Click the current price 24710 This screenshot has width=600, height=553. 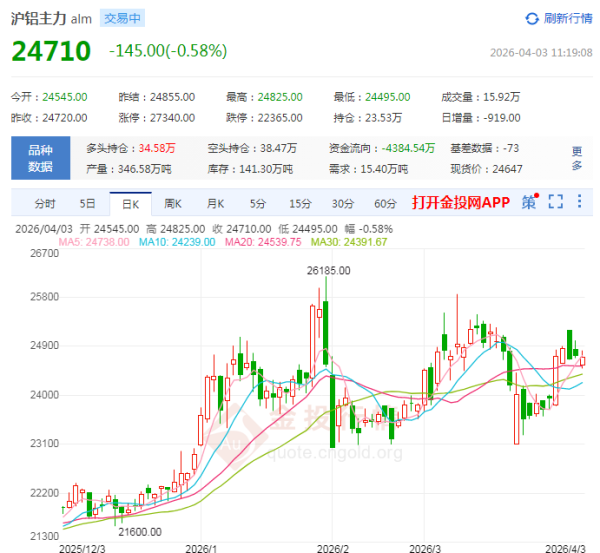(x=51, y=51)
